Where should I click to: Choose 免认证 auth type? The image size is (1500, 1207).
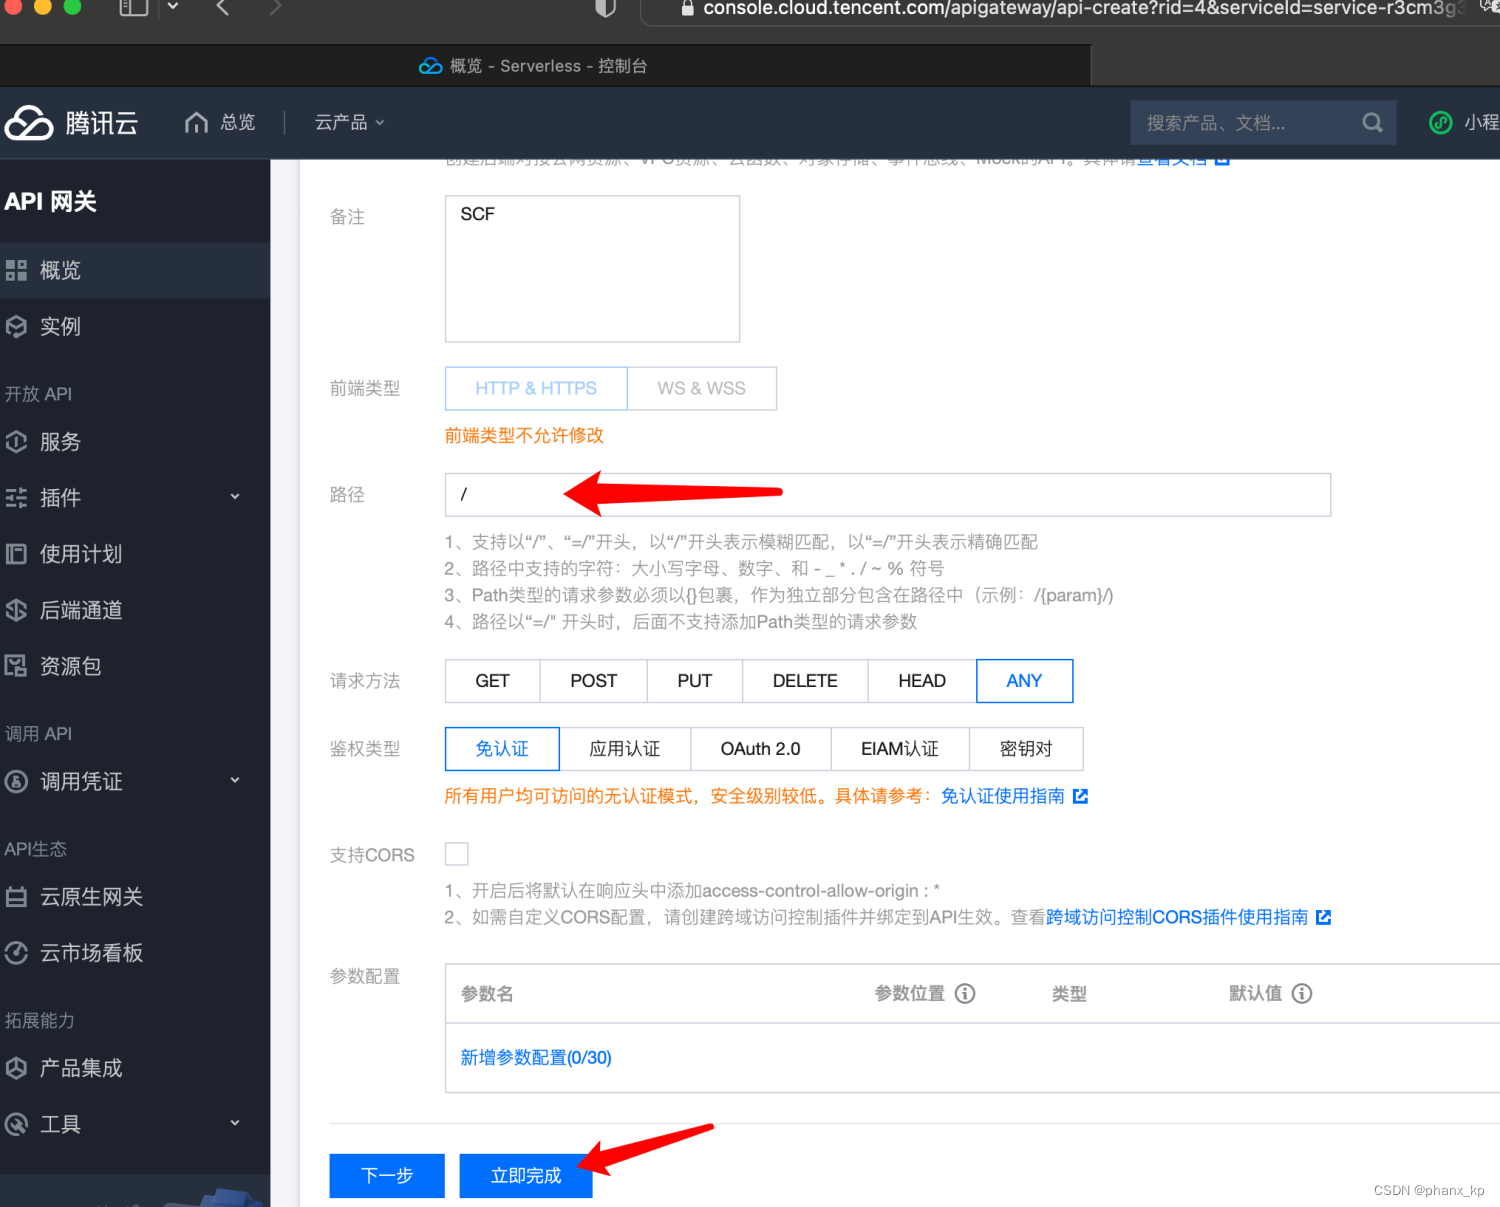502,749
